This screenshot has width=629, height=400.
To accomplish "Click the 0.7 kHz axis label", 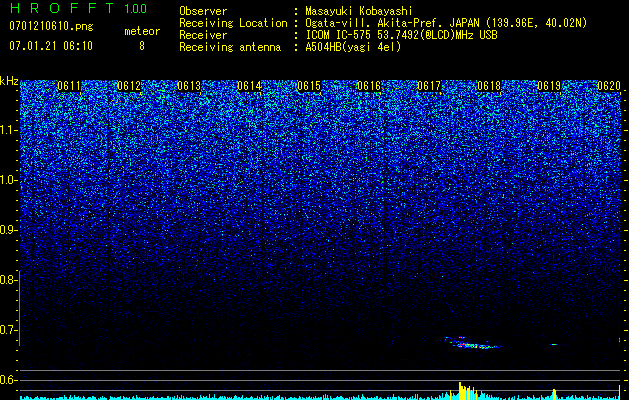I will [8, 330].
